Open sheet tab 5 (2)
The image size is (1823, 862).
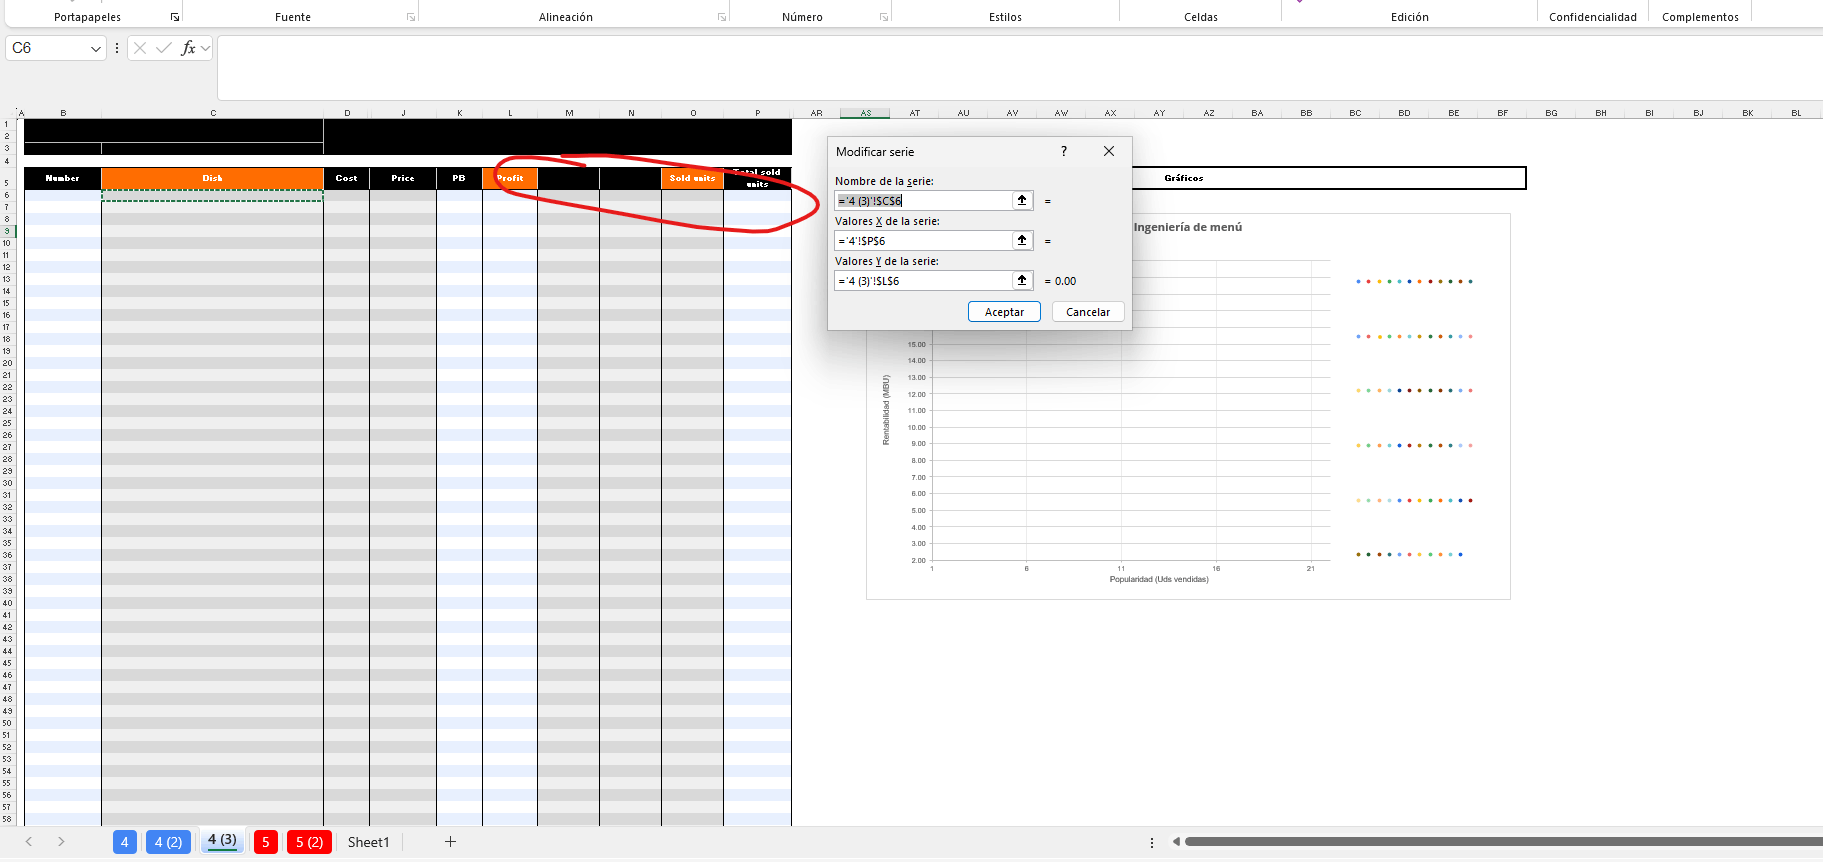(x=309, y=842)
